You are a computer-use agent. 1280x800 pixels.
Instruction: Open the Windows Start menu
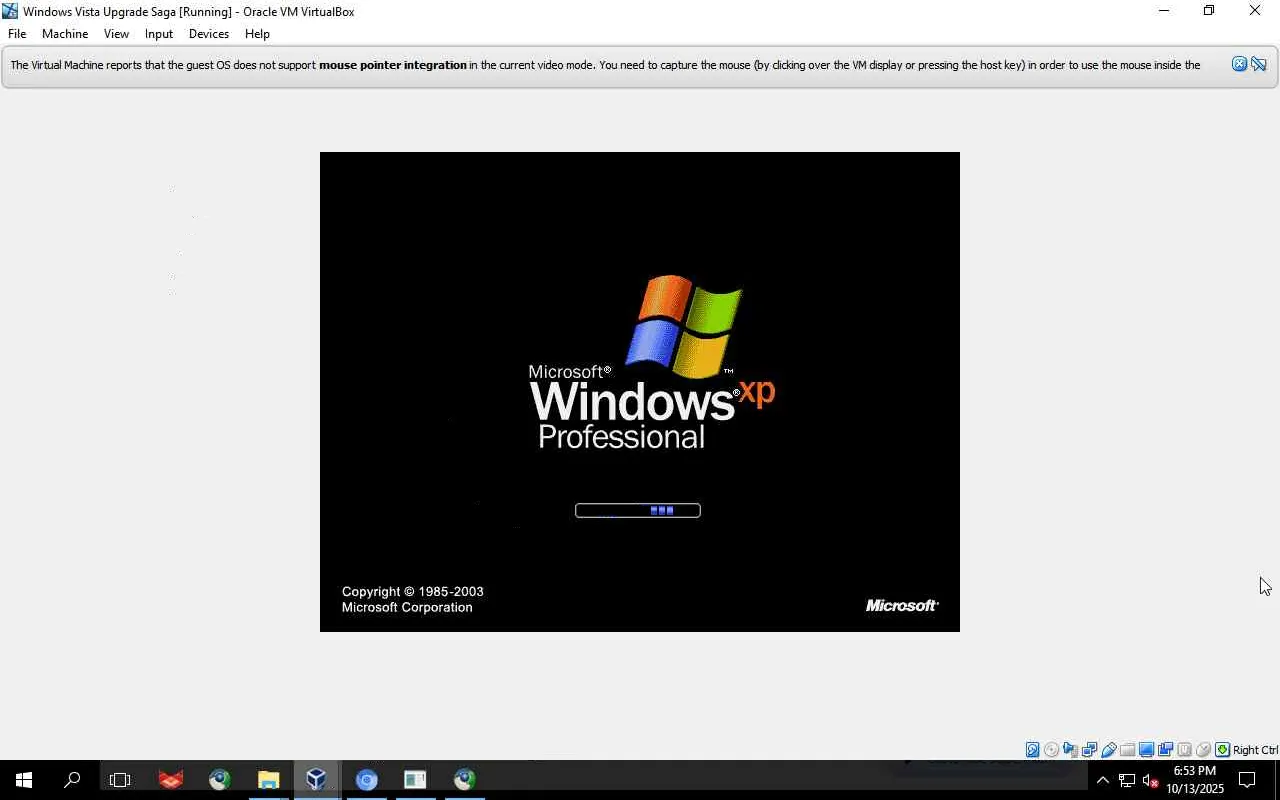point(24,780)
